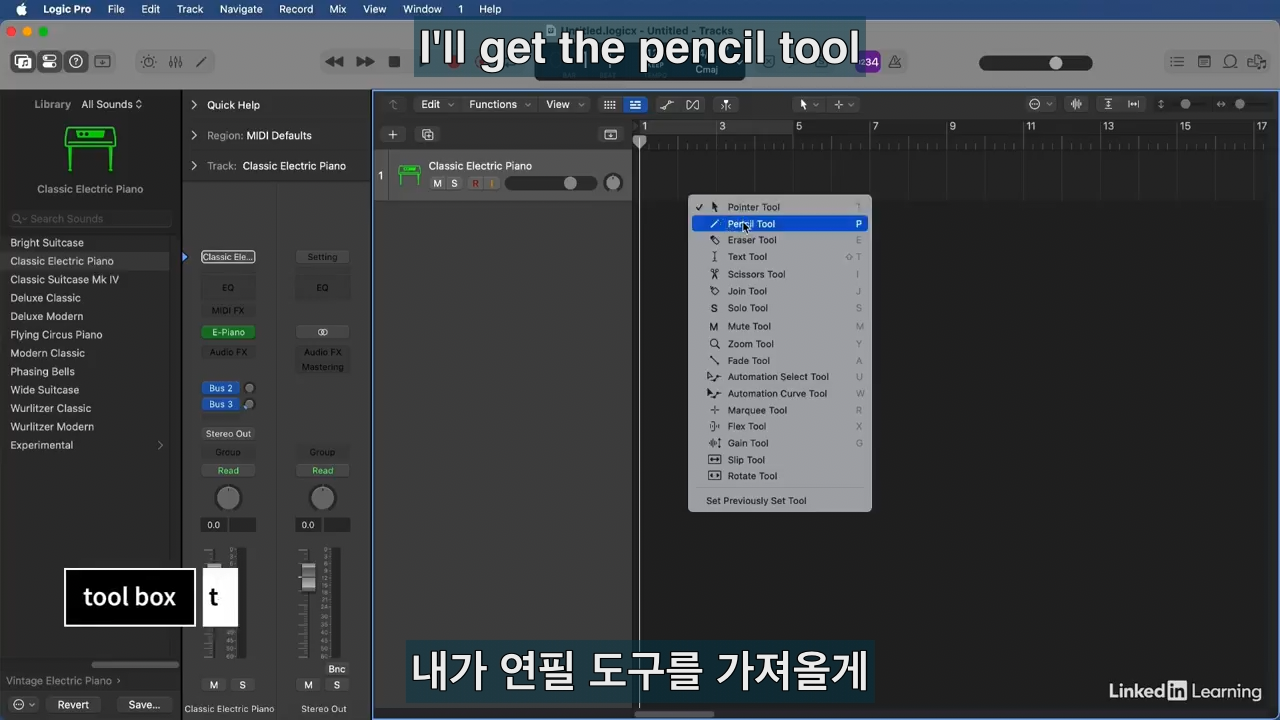Toggle the Inspector button in control bar
Viewport: 1280px width, 720px height.
[x=49, y=62]
